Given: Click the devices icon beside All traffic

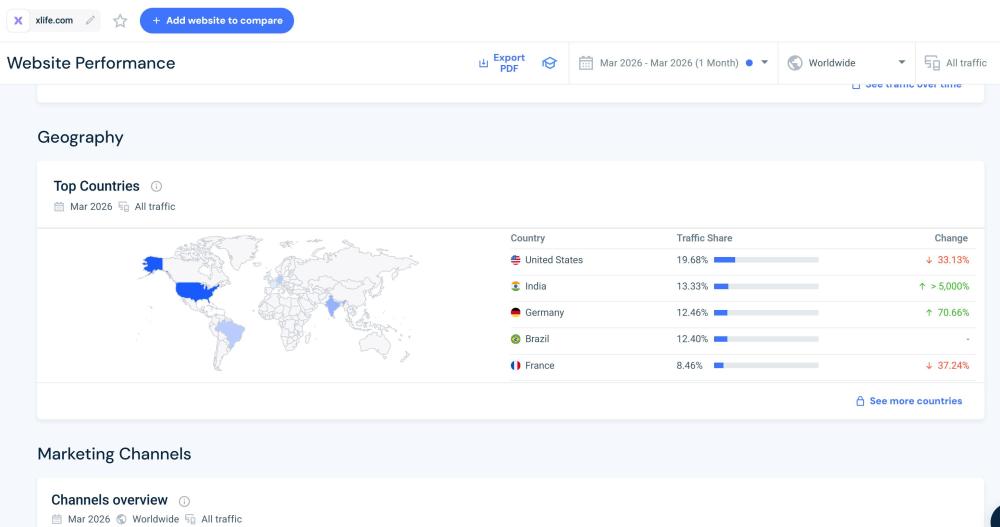Looking at the screenshot, I should pyautogui.click(x=932, y=63).
